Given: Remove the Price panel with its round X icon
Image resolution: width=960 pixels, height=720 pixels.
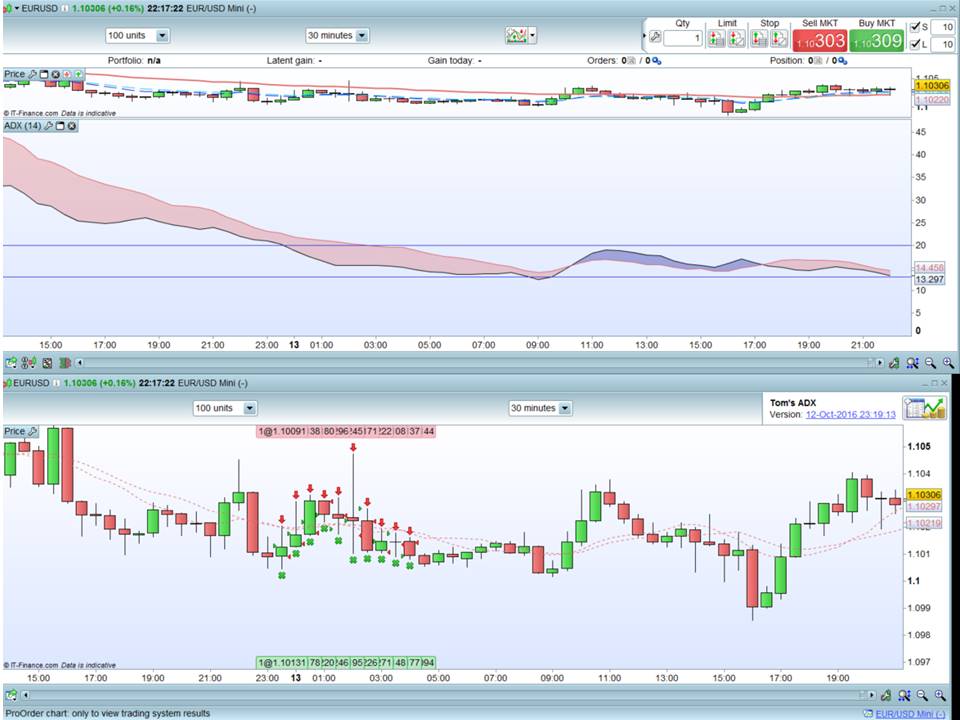Looking at the screenshot, I should [56, 74].
